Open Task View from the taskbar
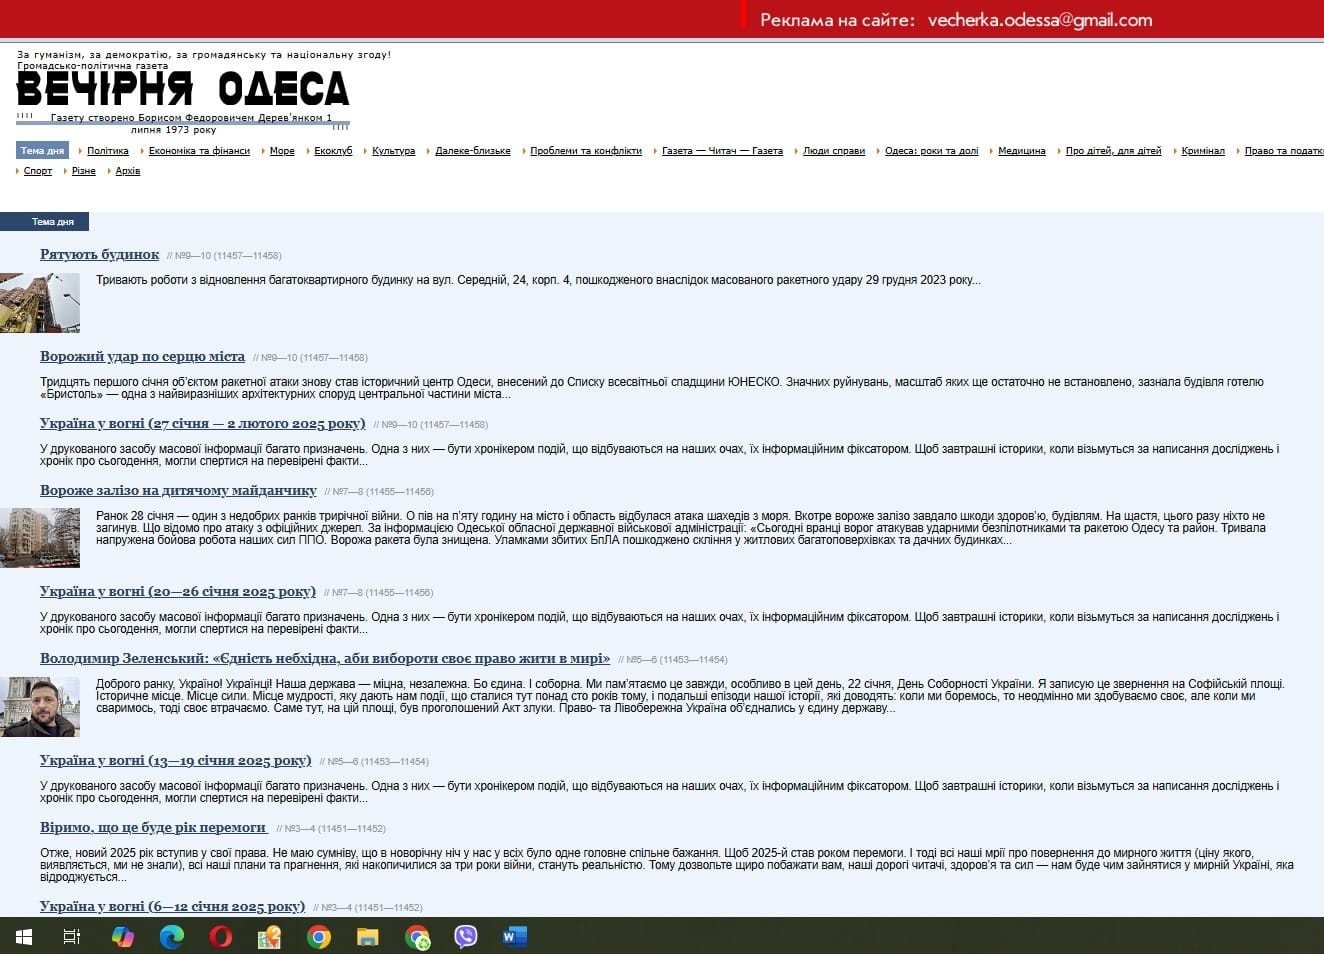Viewport: 1324px width, 954px height. coord(72,937)
